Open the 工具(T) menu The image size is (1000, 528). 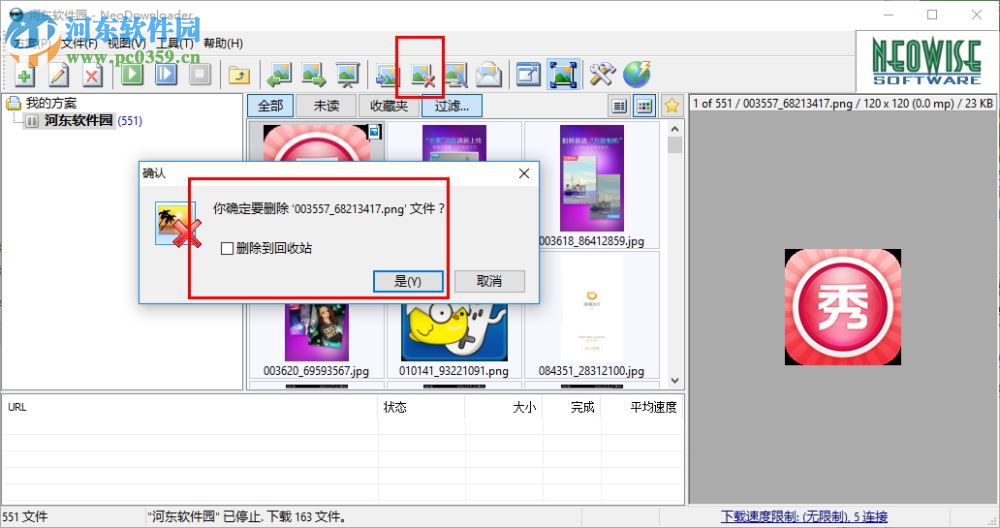pyautogui.click(x=175, y=43)
